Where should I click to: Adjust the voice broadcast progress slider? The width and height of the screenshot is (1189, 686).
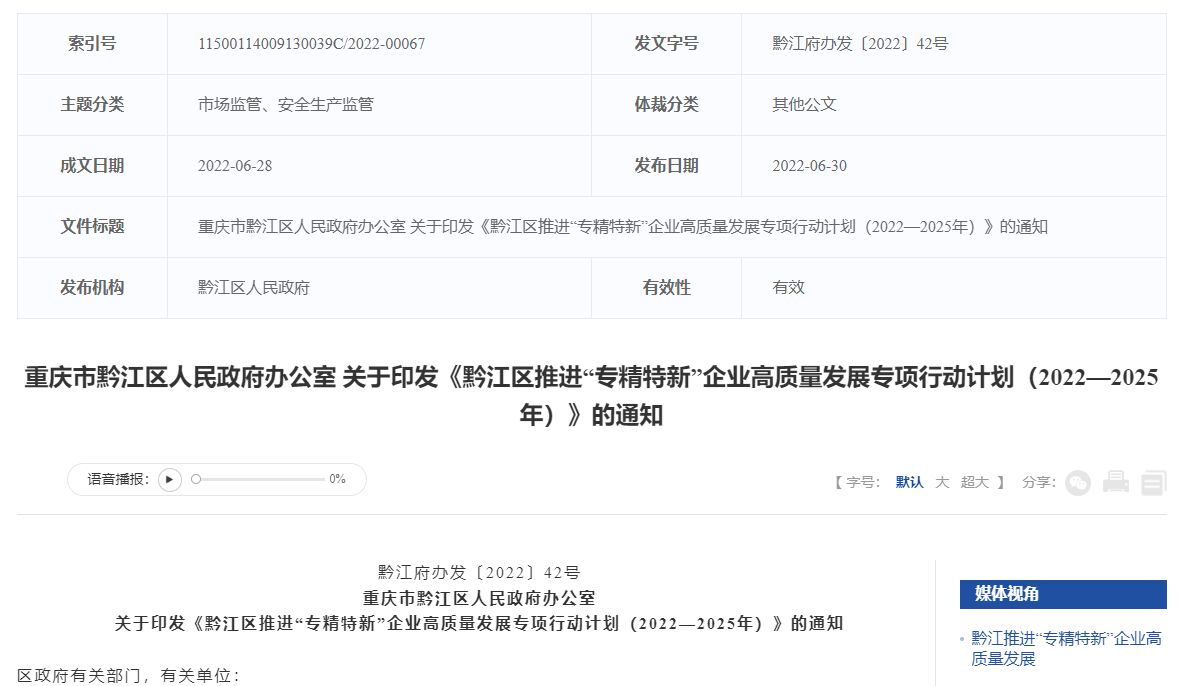[x=259, y=479]
